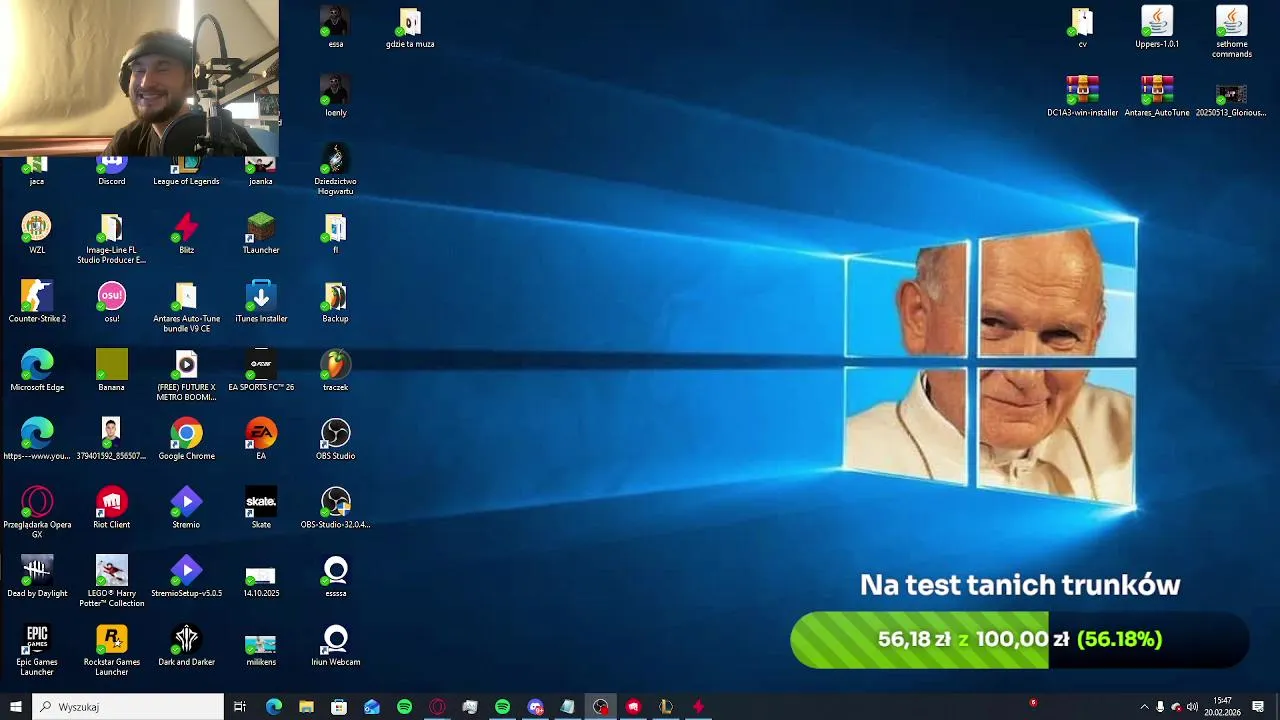Select the 'fl' desktop file
This screenshot has width=1280, height=720.
coord(335,233)
